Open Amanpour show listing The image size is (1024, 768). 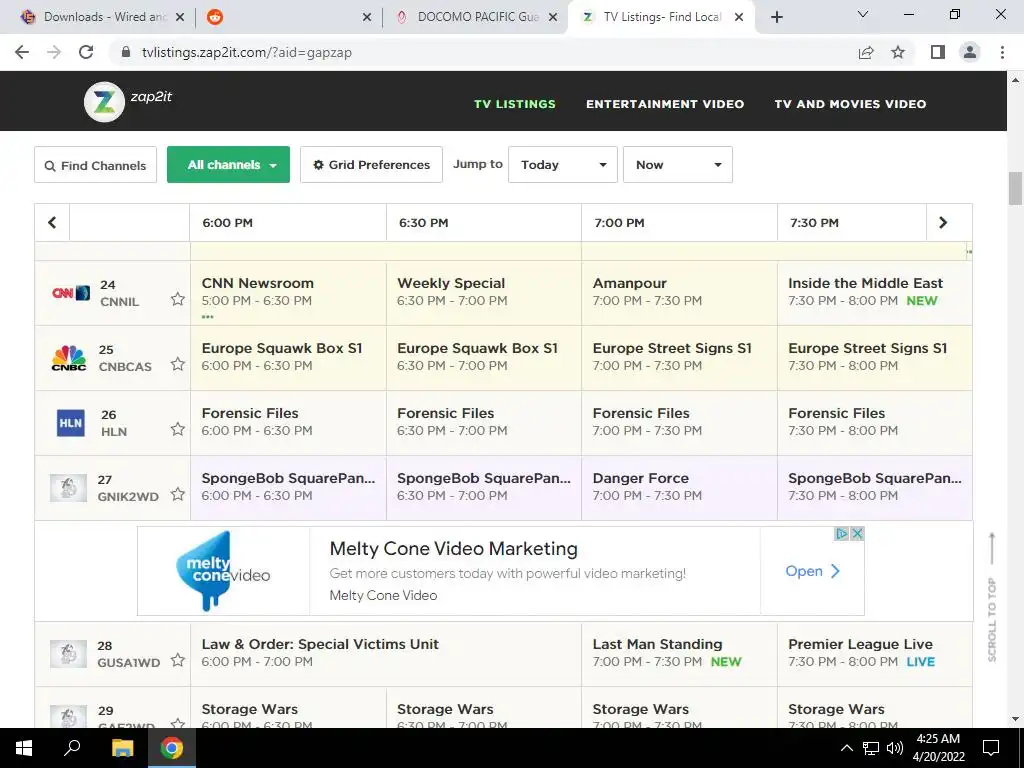pyautogui.click(x=679, y=293)
